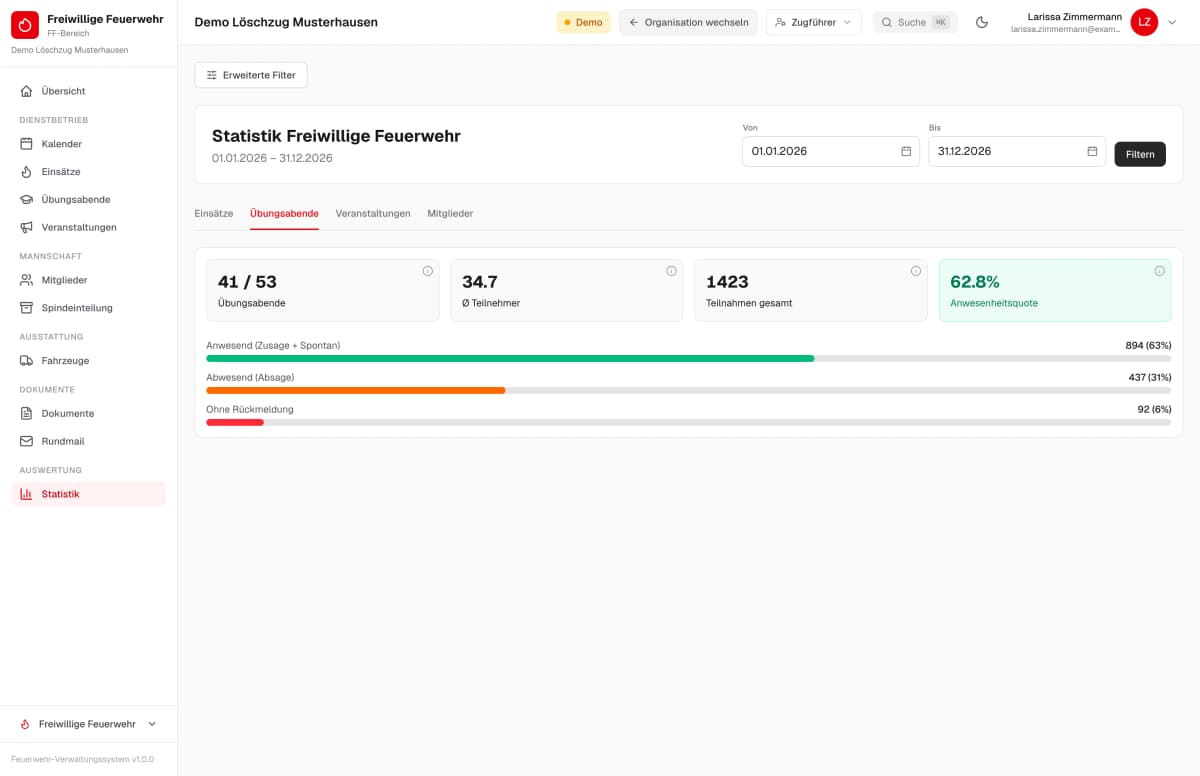This screenshot has width=1200, height=776.
Task: Click the info icon on the Anwesenheitsquote card
Action: 1159,271
